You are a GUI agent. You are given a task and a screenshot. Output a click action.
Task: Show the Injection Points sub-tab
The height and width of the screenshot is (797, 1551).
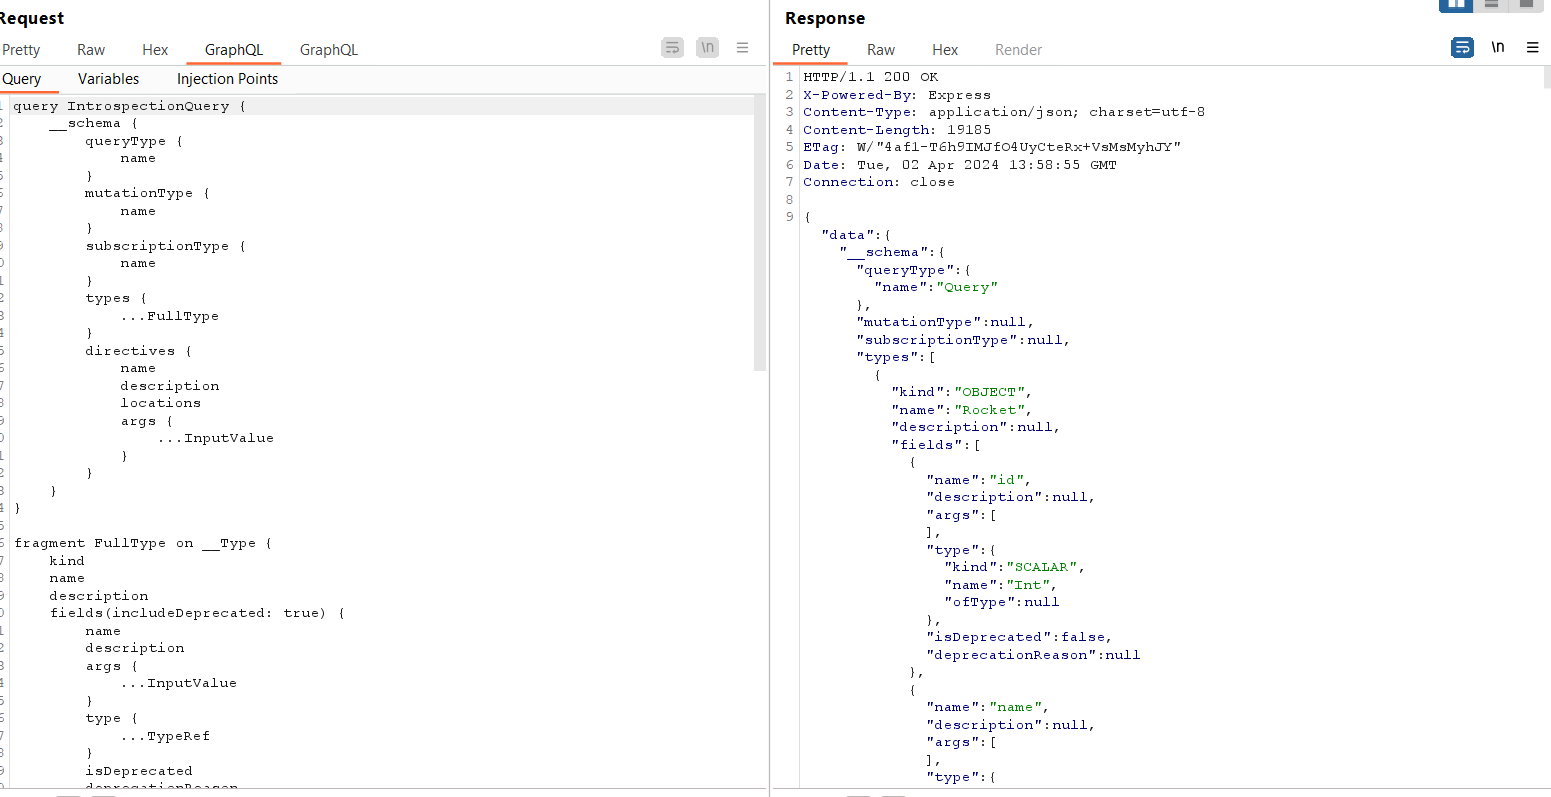coord(227,79)
